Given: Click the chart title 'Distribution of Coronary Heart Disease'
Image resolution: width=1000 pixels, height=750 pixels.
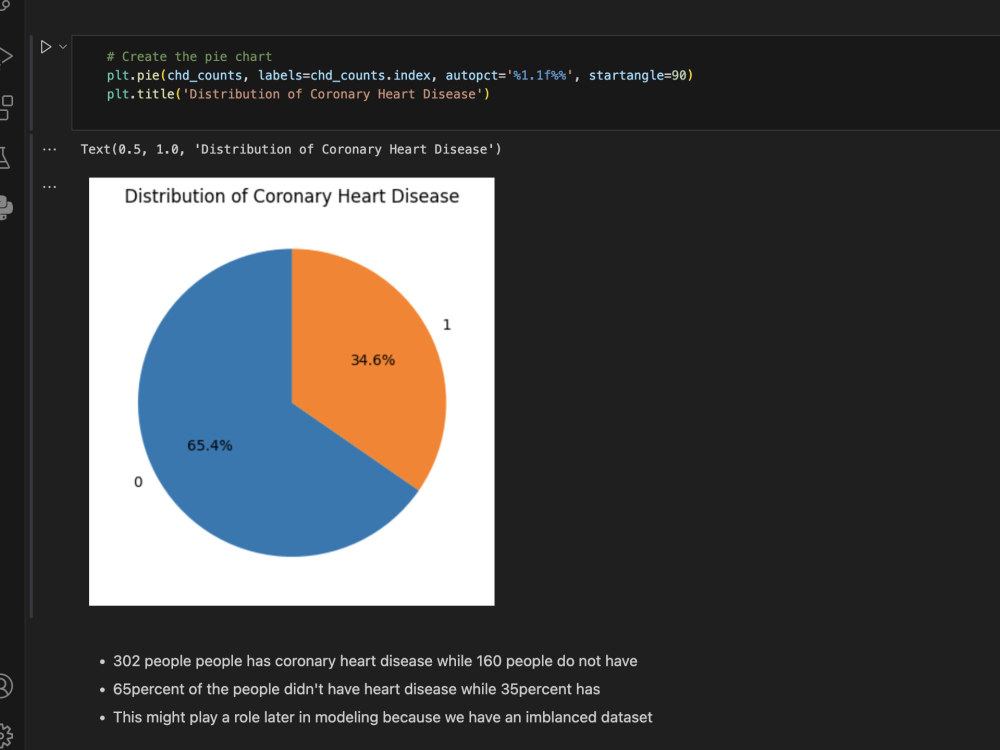Looking at the screenshot, I should coord(291,196).
